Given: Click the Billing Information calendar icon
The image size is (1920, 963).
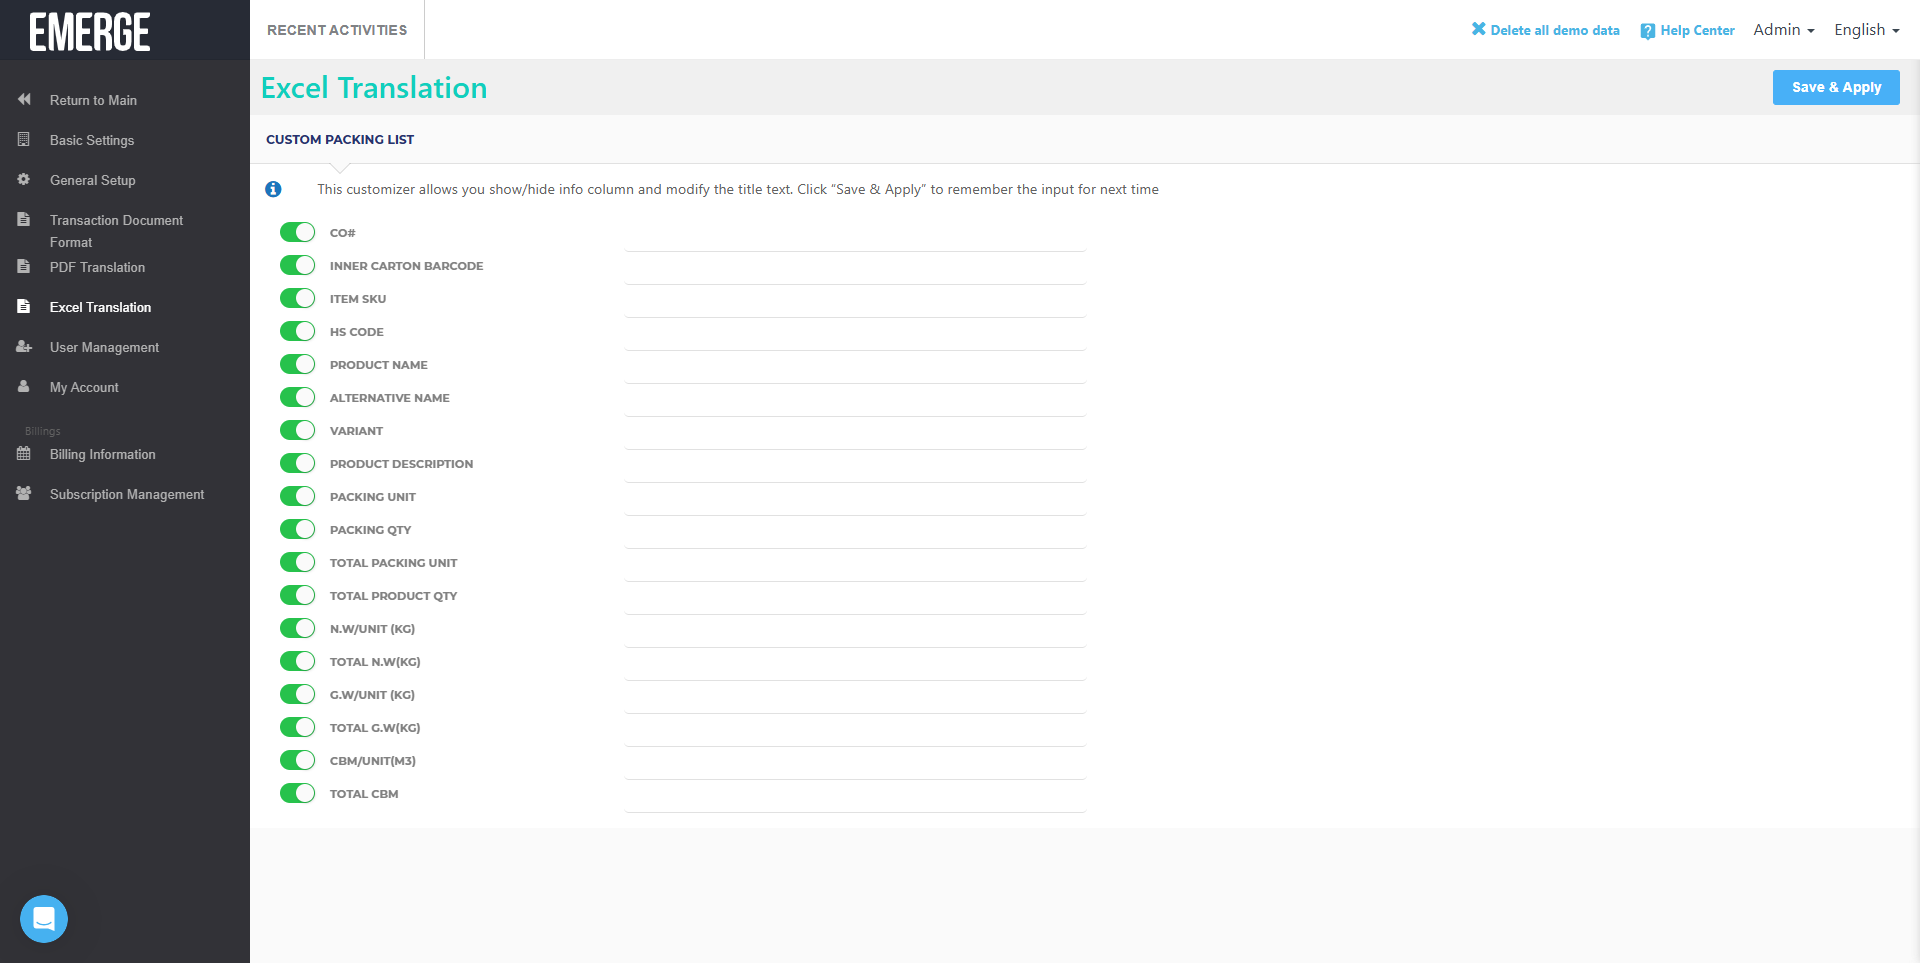Looking at the screenshot, I should click(24, 454).
